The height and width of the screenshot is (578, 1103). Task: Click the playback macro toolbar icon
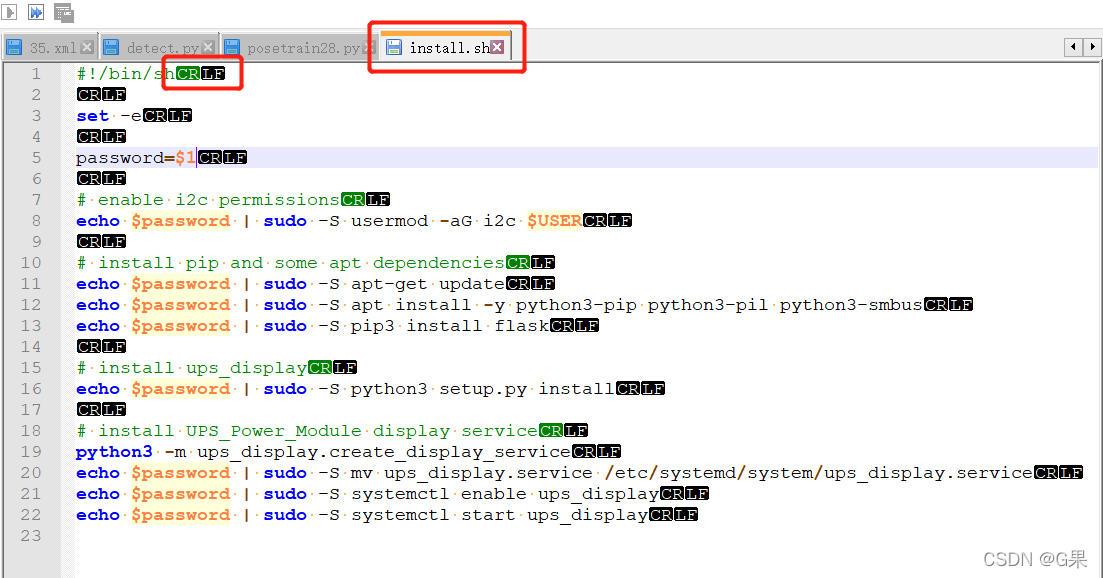click(9, 12)
